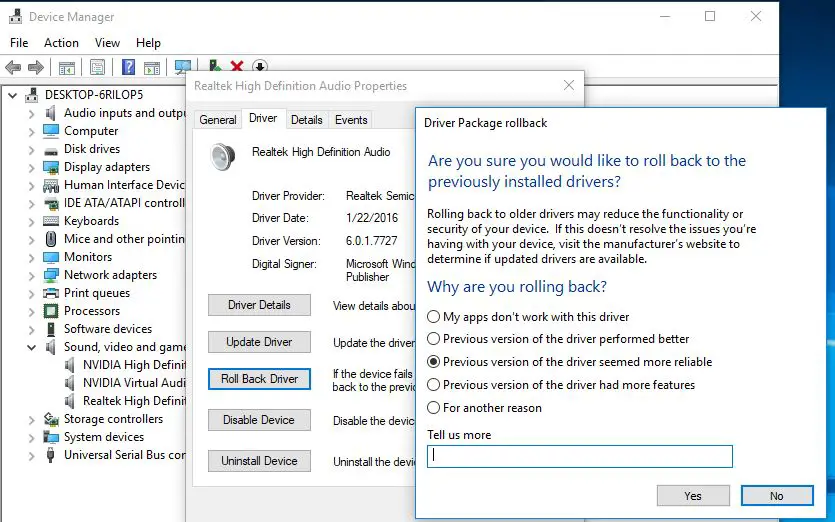
Task: Expand the Network adapters category
Action: pyautogui.click(x=30, y=275)
